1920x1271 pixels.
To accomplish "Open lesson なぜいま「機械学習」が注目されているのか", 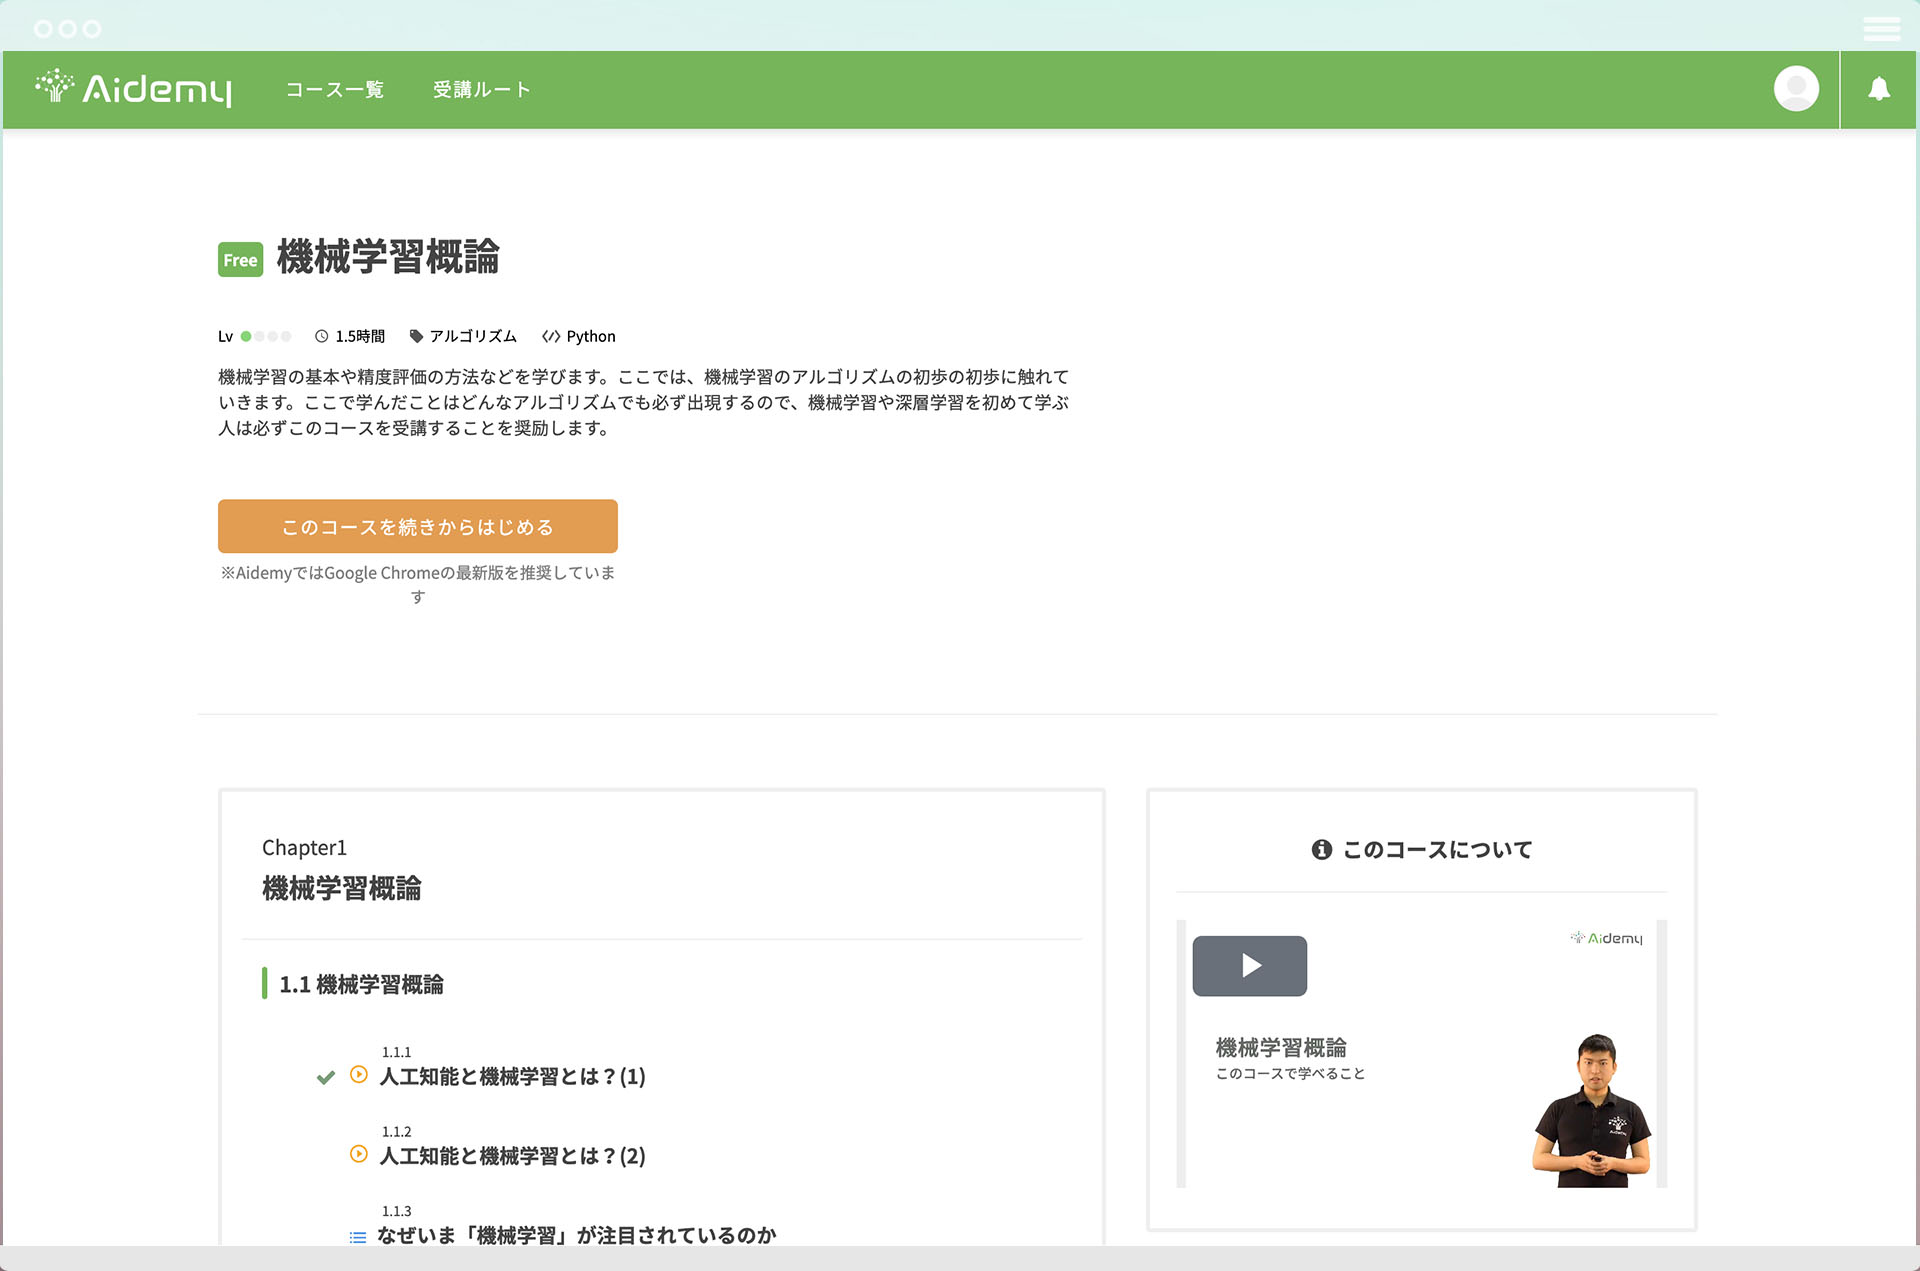I will click(x=576, y=1236).
